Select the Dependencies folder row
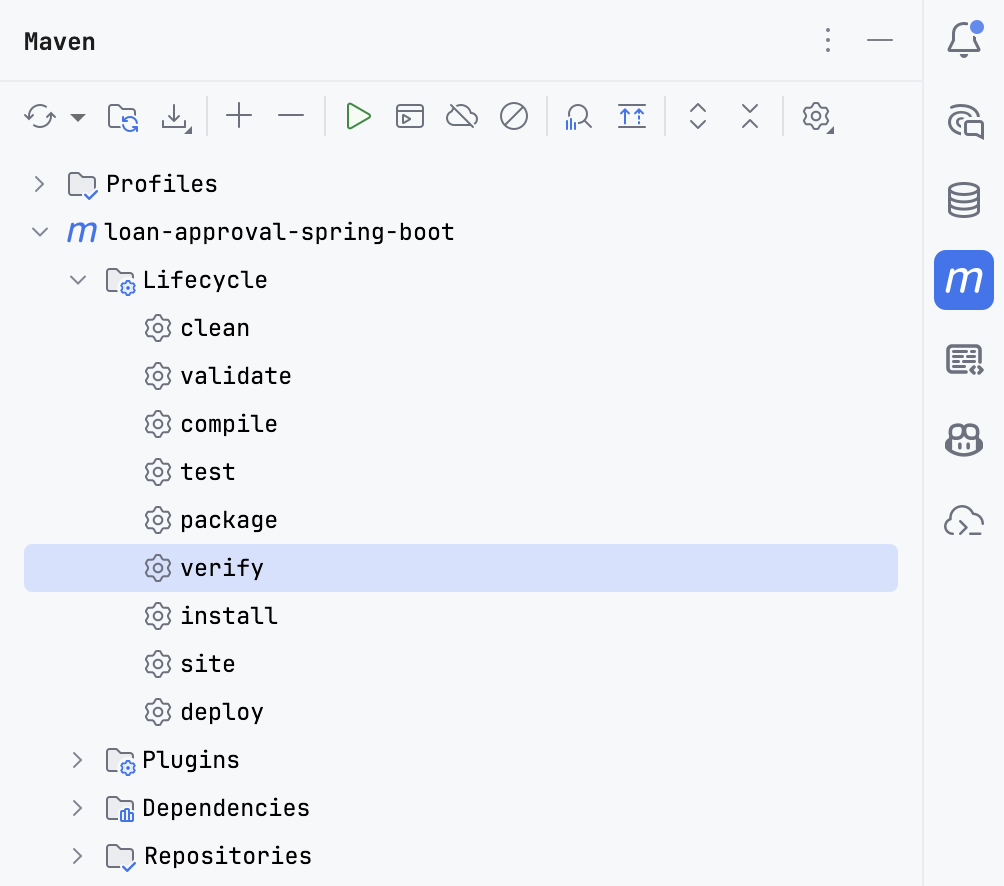1004x886 pixels. (461, 808)
